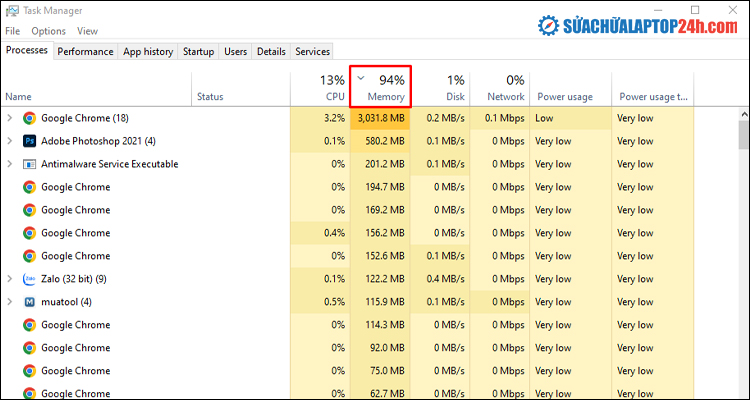Expand the Google Chrome (18) process group
Viewport: 750px width, 400px height.
tap(10, 118)
